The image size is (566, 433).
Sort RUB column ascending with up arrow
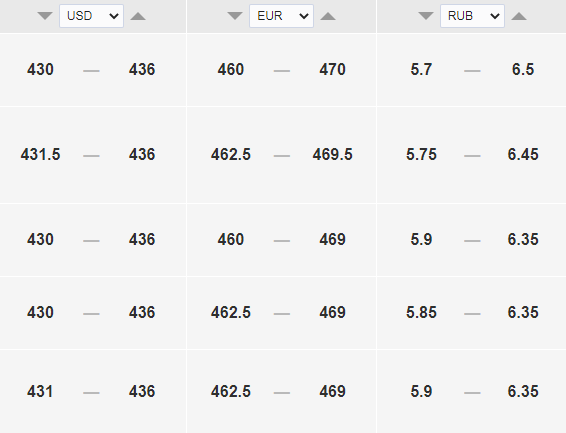pos(519,16)
